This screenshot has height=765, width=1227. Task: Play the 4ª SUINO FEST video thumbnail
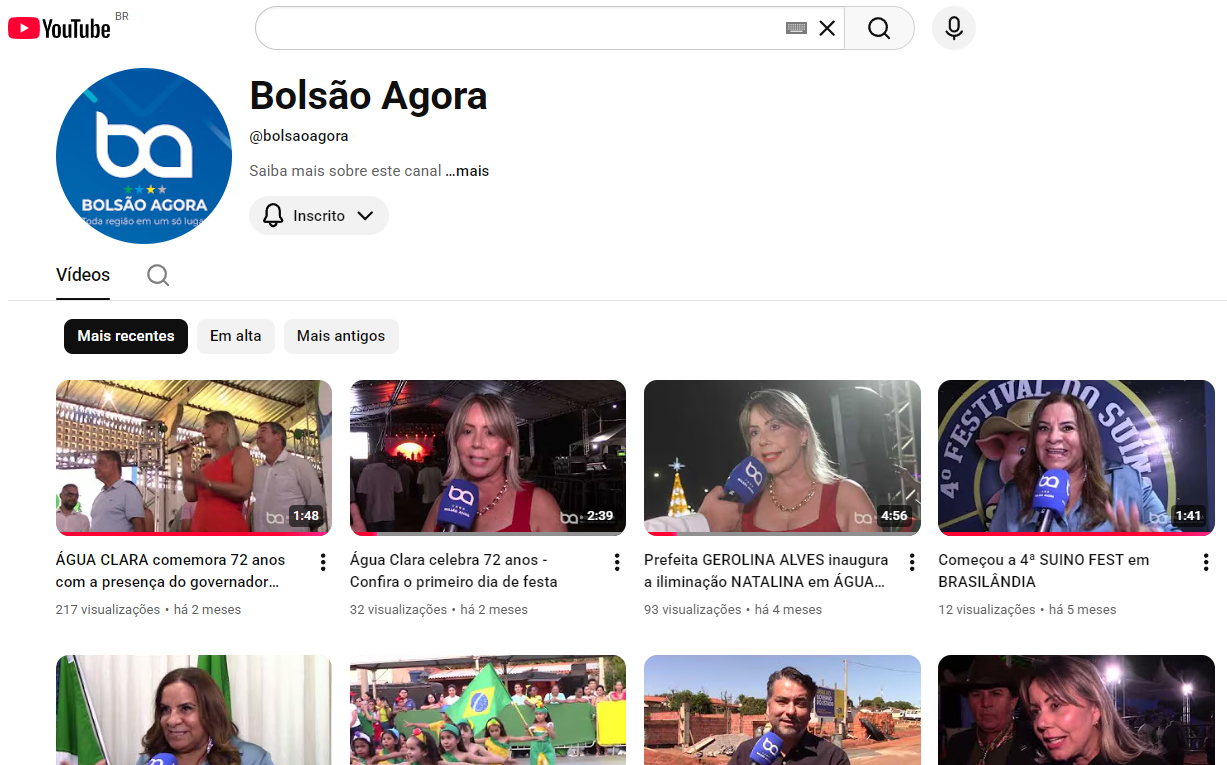pyautogui.click(x=1076, y=458)
